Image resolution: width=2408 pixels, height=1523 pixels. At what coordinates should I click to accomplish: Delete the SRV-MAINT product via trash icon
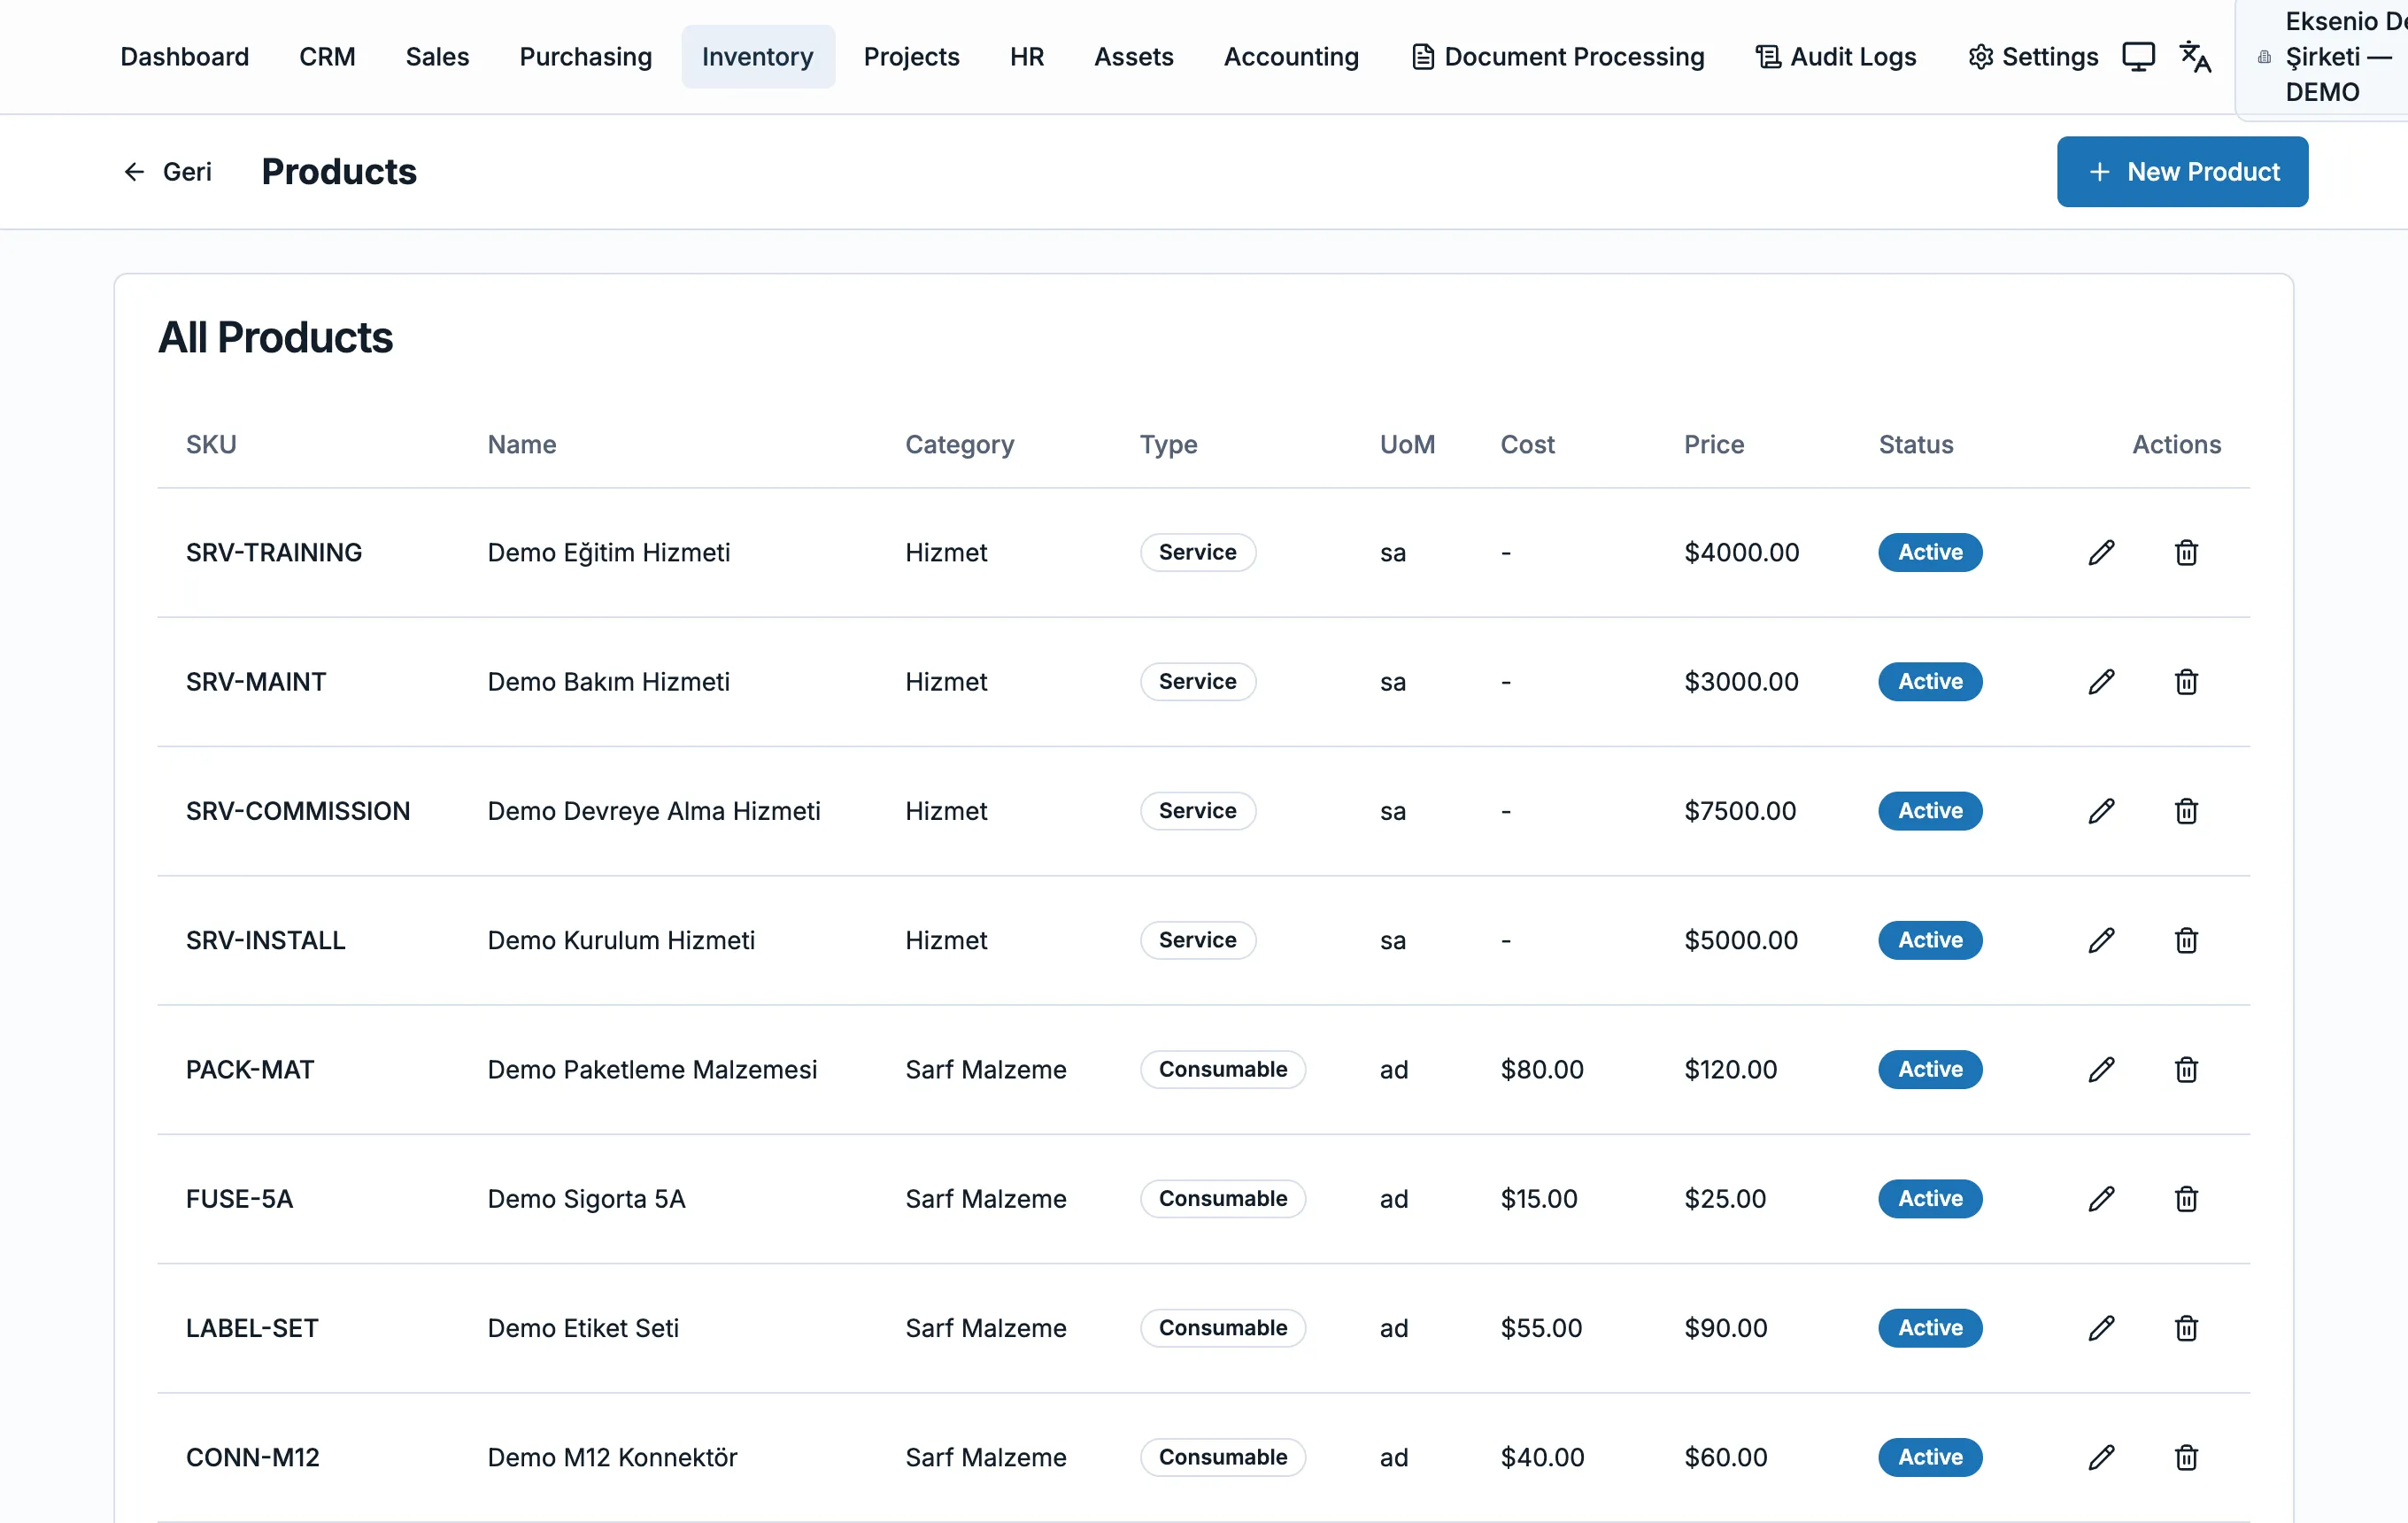pyautogui.click(x=2186, y=681)
